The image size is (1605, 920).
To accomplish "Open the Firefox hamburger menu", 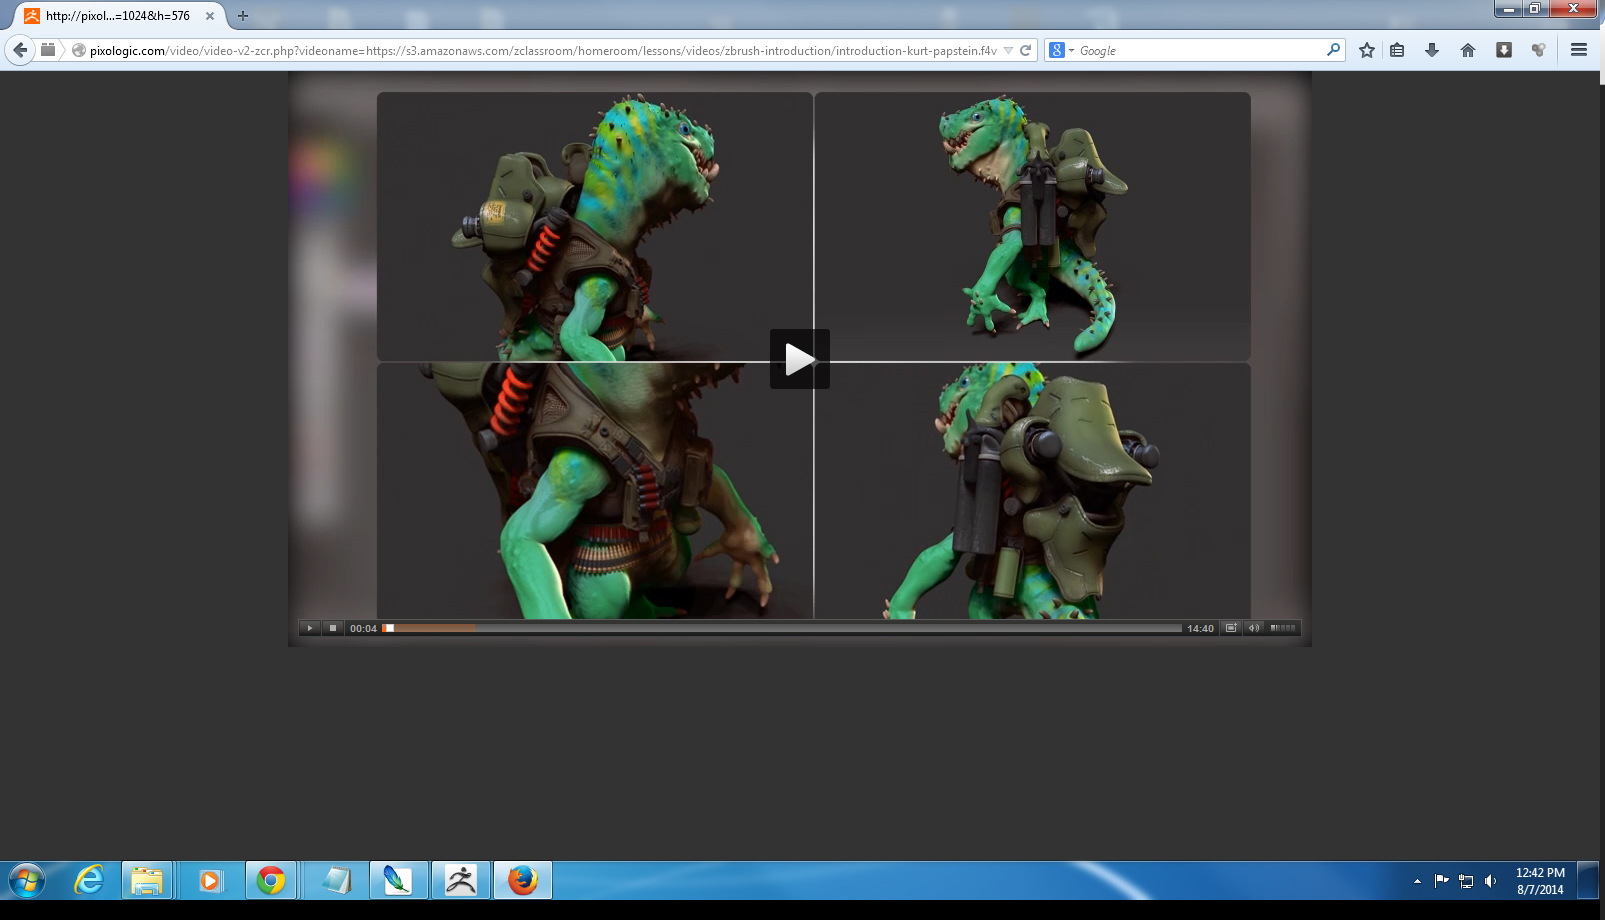I will click(1579, 50).
